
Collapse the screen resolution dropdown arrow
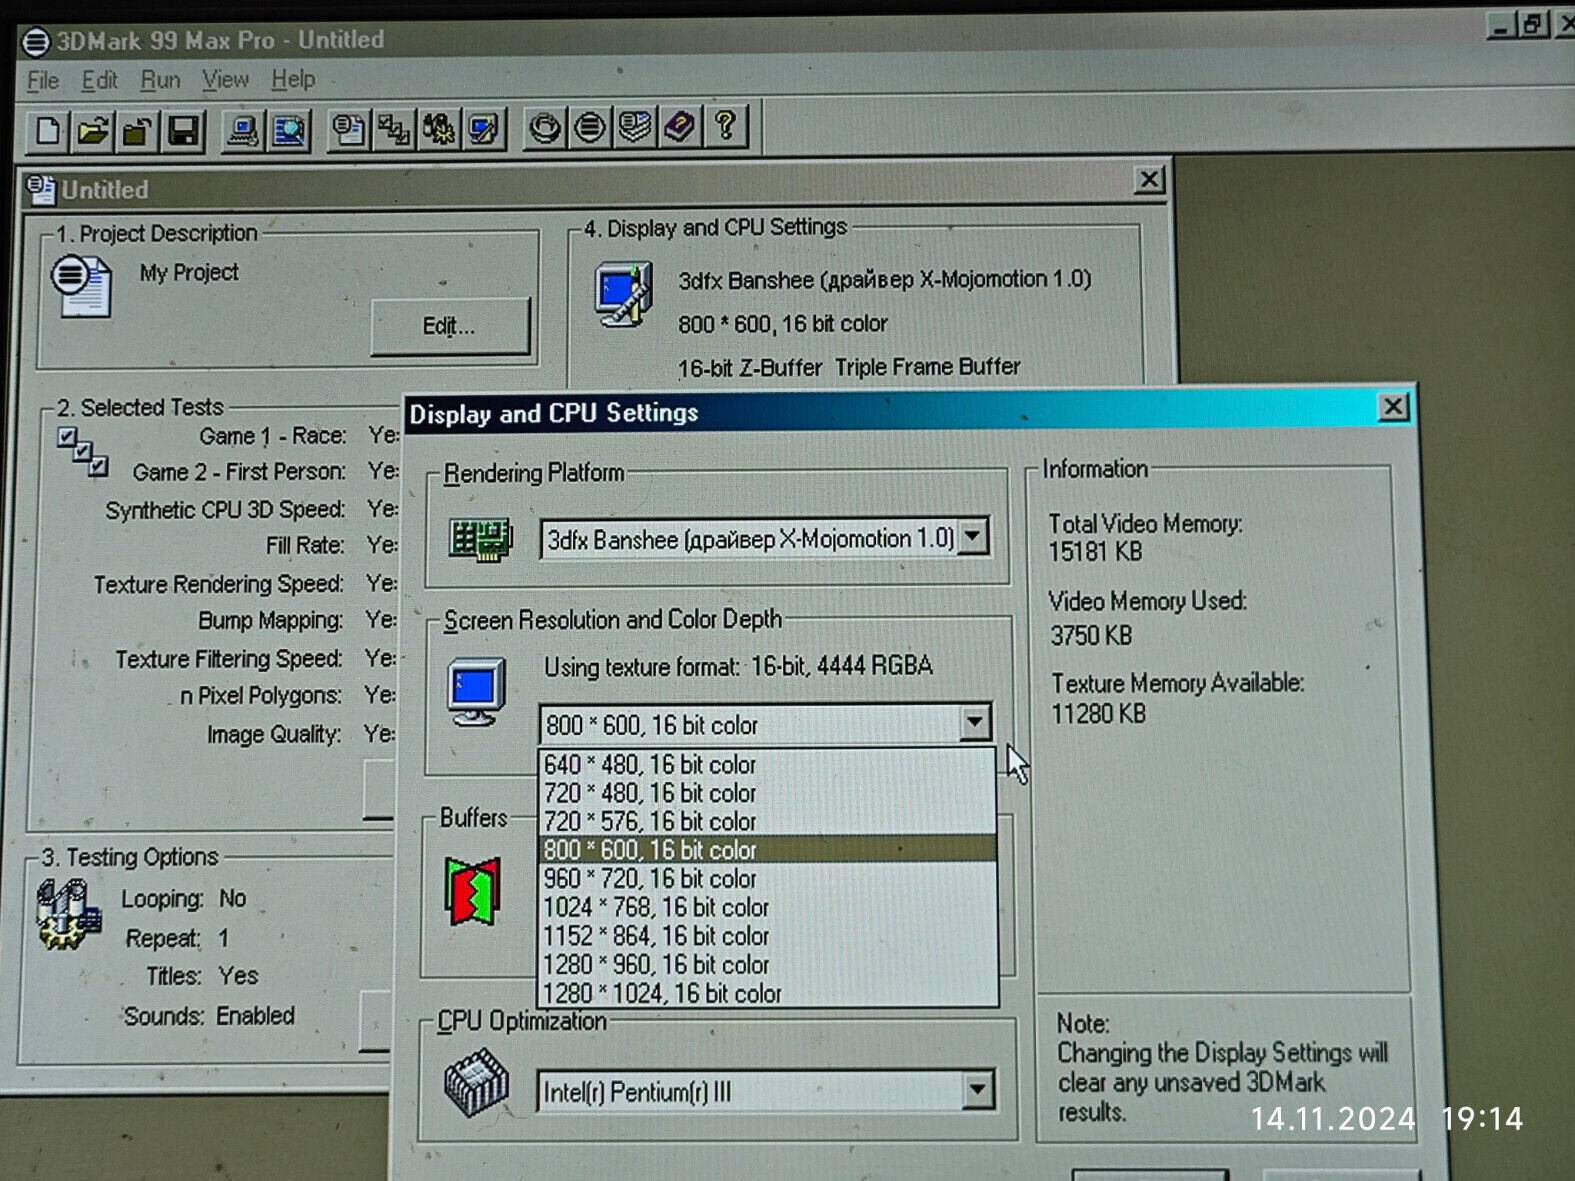(974, 722)
